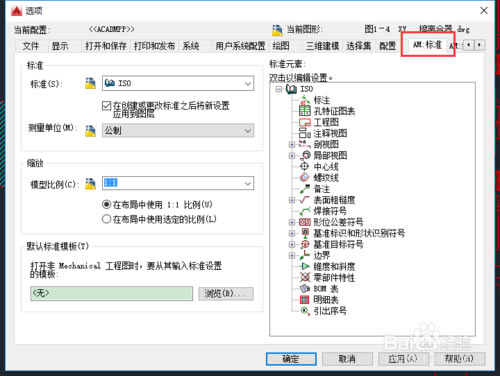Click the 取消 button
Viewport: 500px width, 376px height.
347,359
